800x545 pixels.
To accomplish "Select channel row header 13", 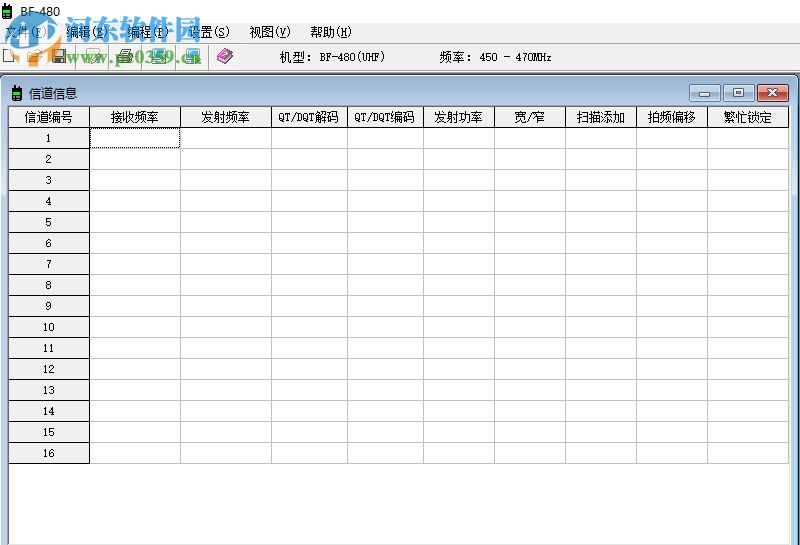I will coord(49,390).
